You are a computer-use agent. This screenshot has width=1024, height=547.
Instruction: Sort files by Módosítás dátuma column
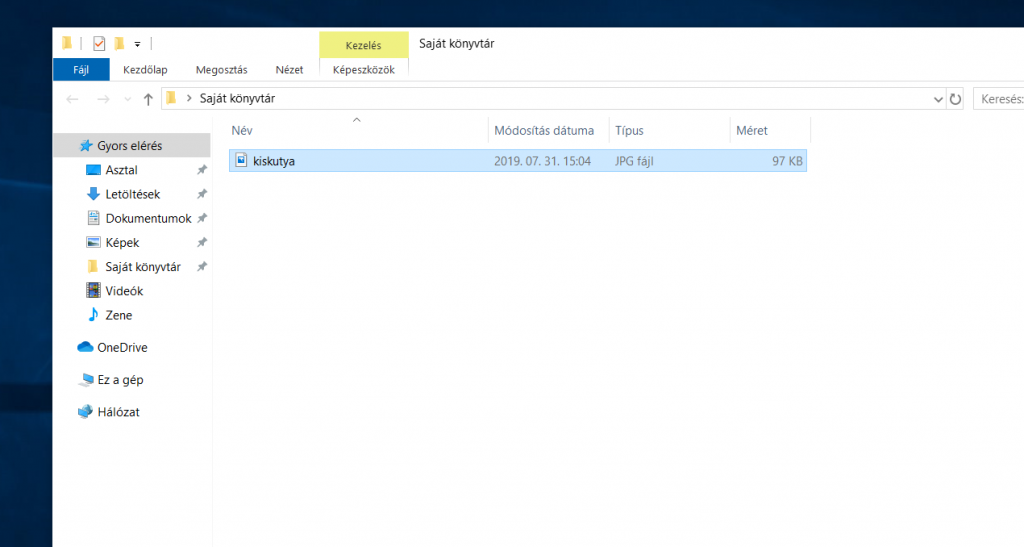[x=544, y=130]
